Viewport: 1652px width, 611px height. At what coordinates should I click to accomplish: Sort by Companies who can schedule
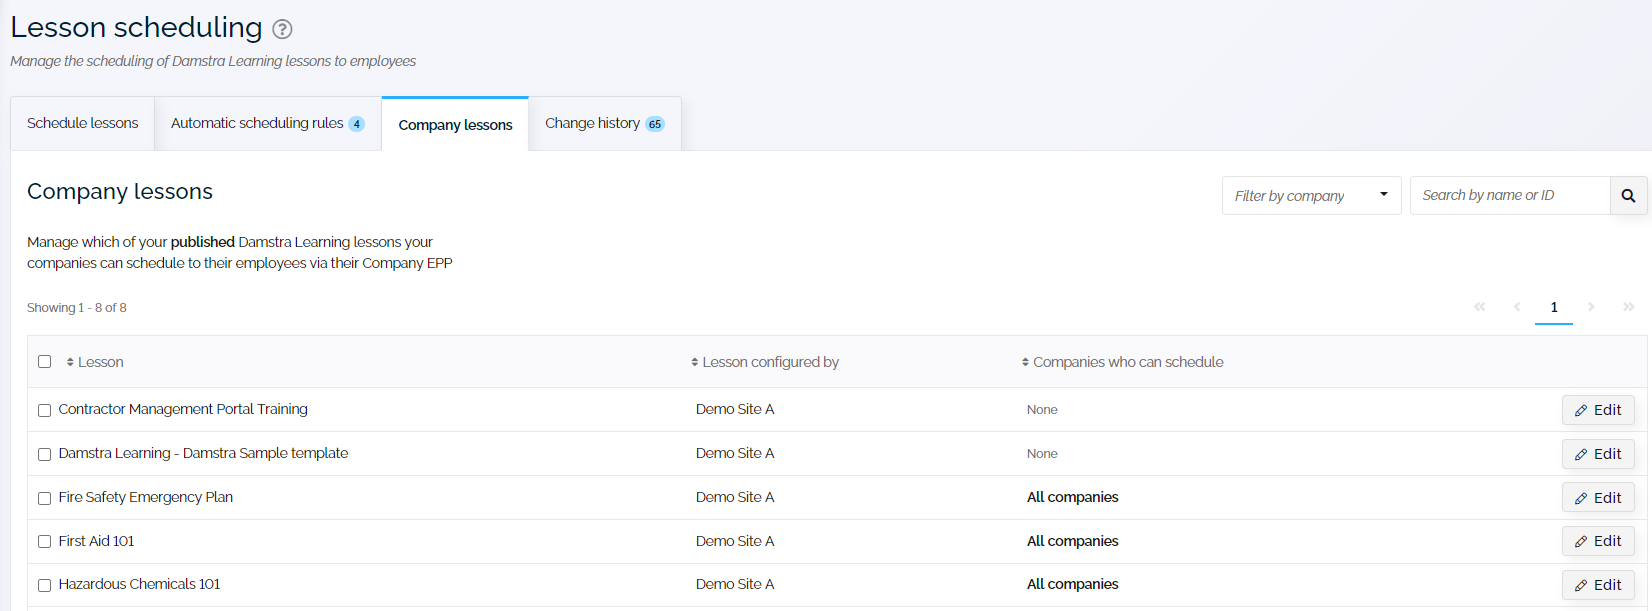pyautogui.click(x=1122, y=362)
